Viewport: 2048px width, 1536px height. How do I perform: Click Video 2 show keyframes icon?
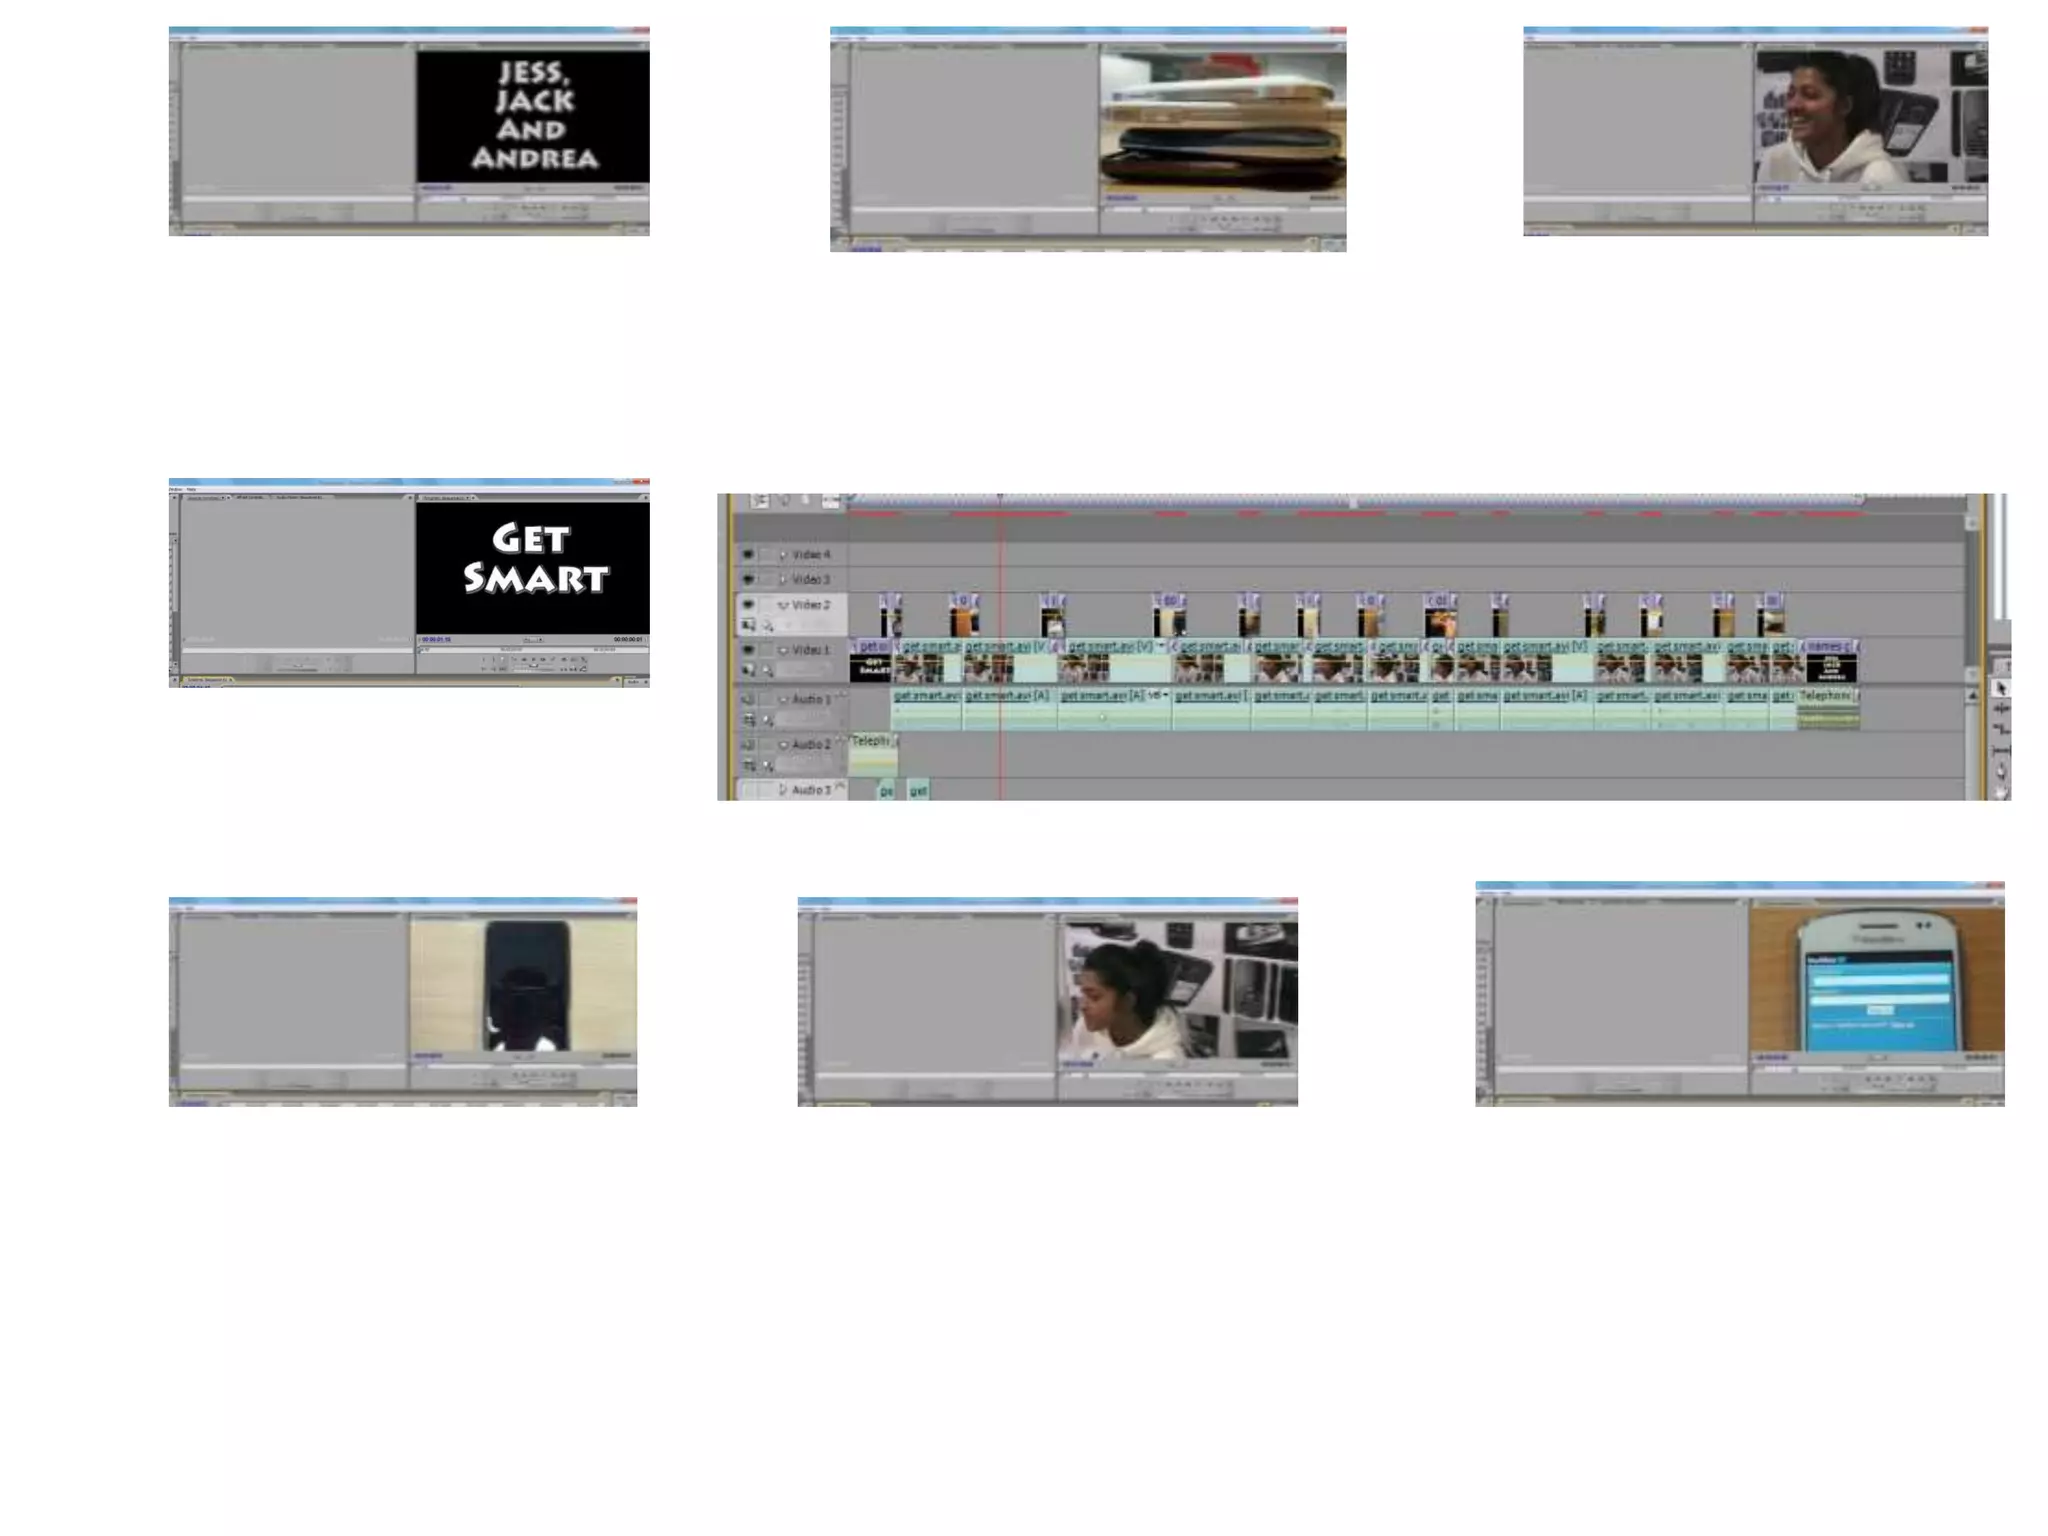point(769,626)
